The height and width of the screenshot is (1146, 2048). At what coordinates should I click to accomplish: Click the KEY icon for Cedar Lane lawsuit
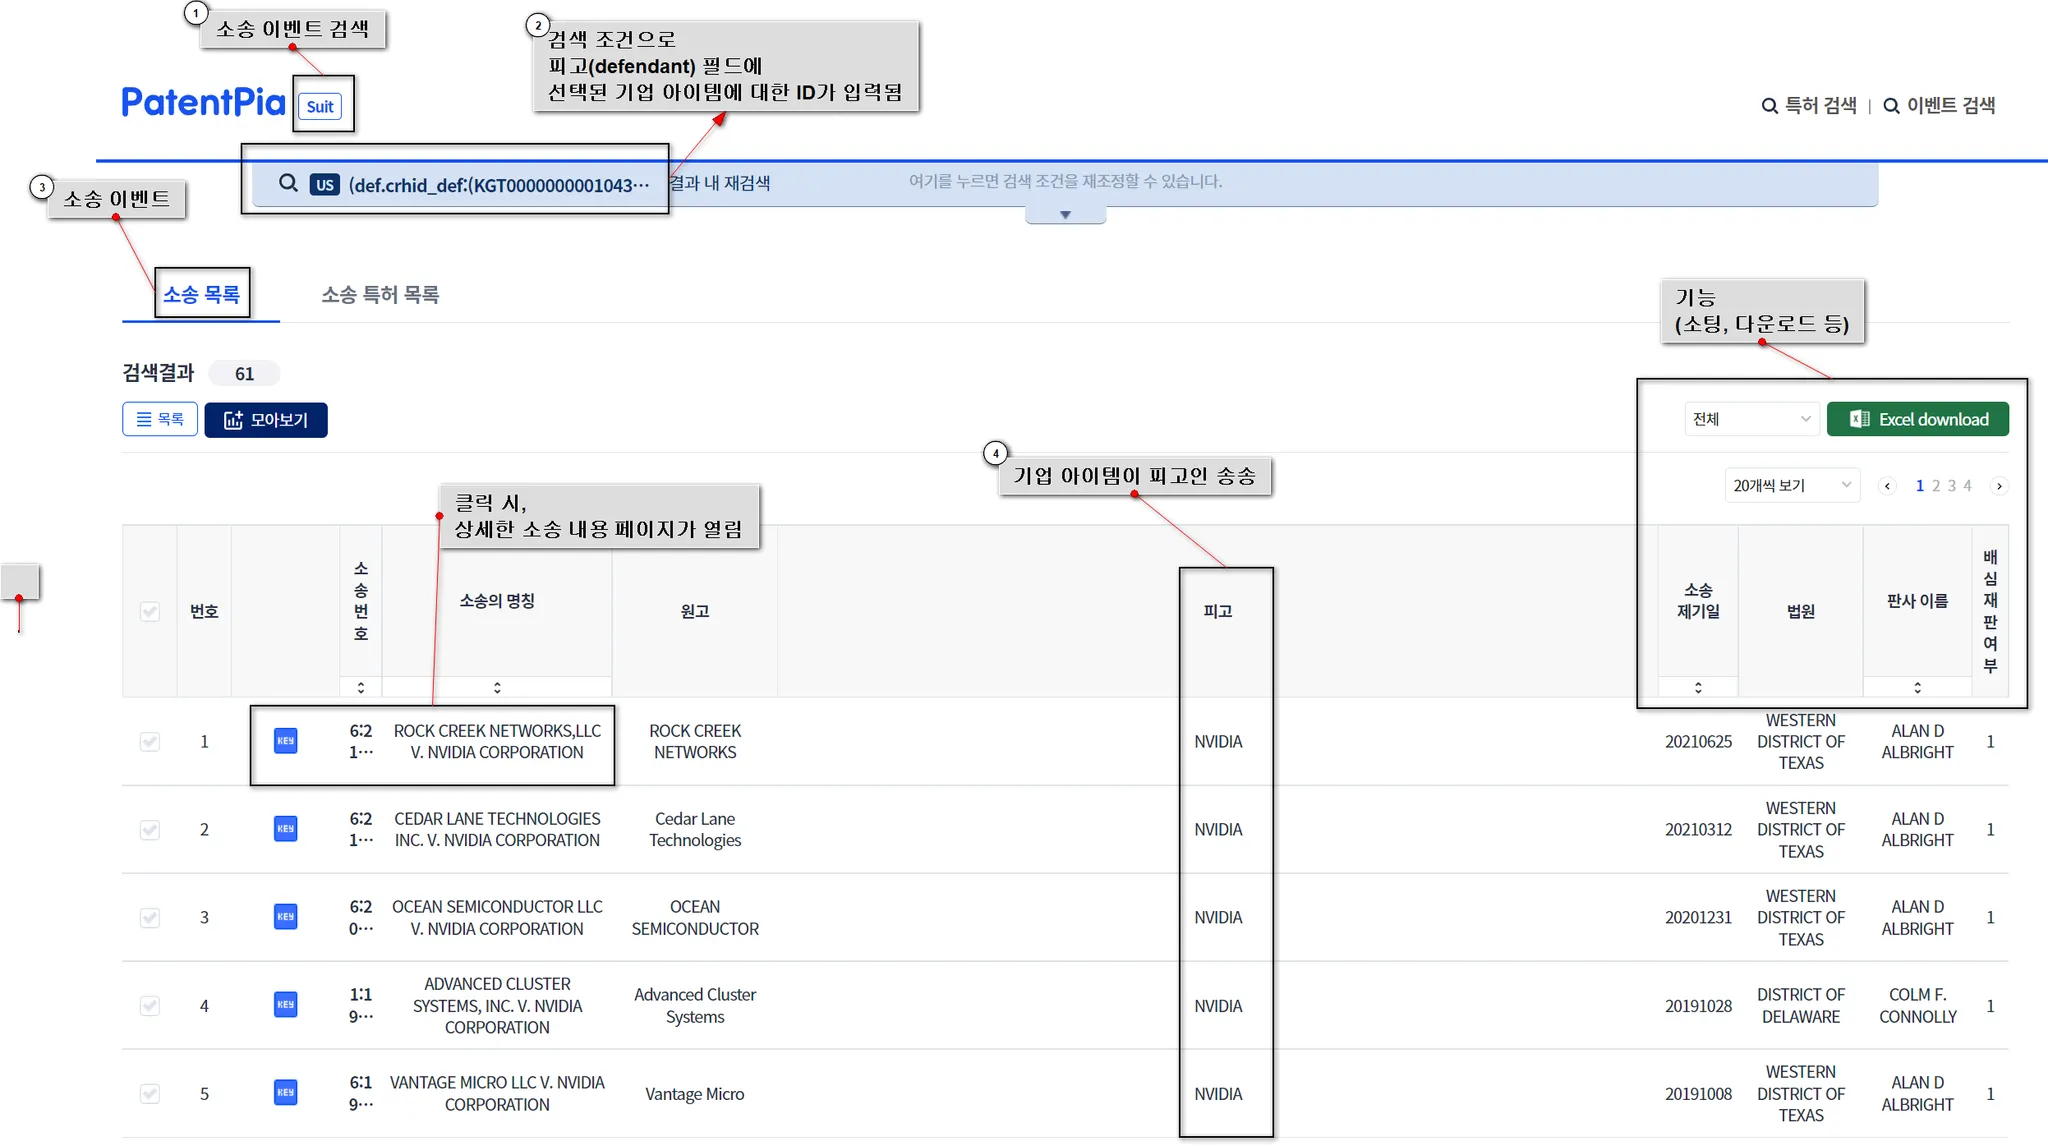285,829
